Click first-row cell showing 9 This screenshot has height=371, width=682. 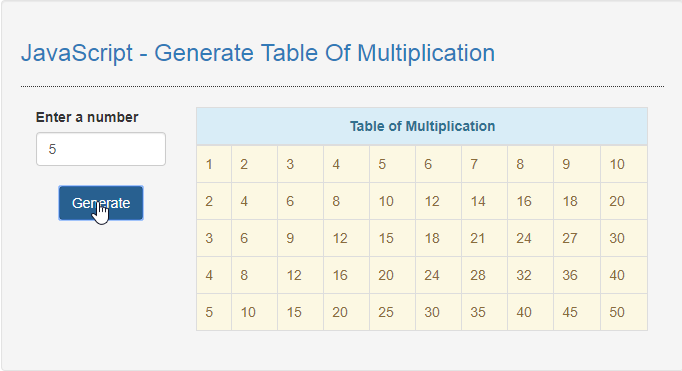pyautogui.click(x=577, y=164)
